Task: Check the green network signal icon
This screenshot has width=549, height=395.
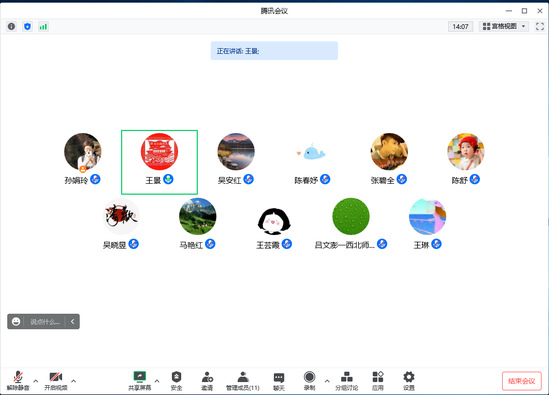Action: pyautogui.click(x=43, y=26)
